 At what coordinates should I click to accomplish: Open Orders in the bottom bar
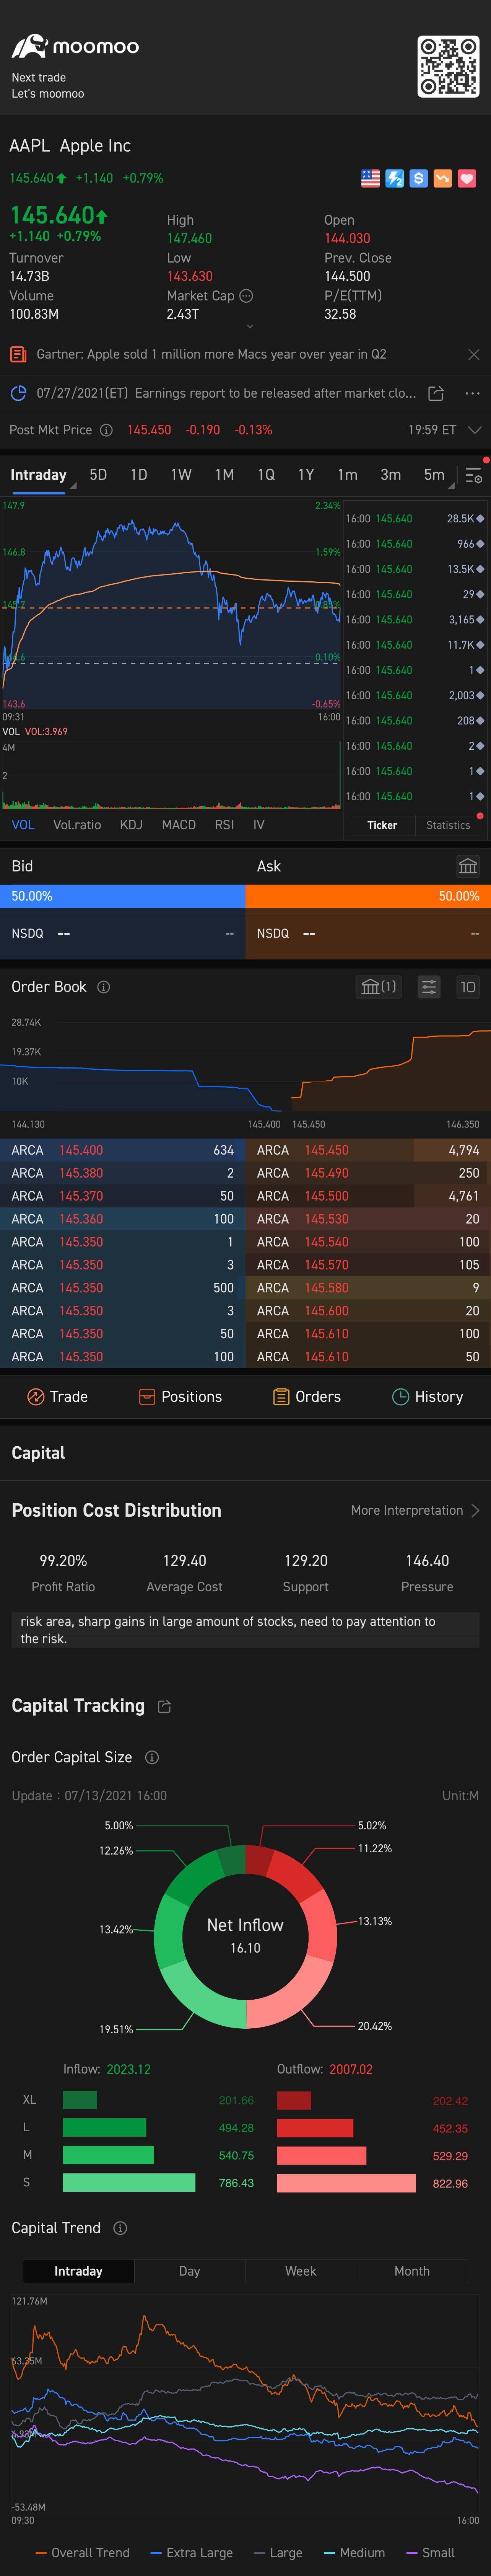coord(307,1397)
